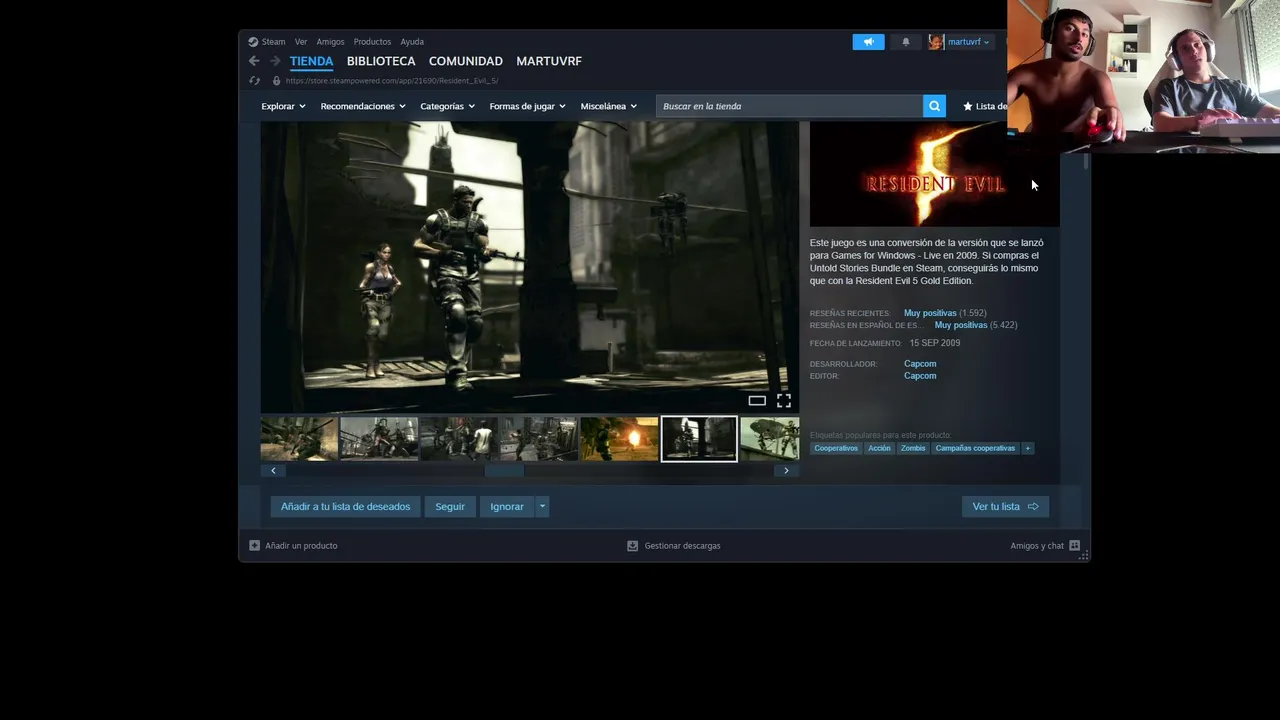Reload the store page
The width and height of the screenshot is (1280, 720).
coord(254,81)
